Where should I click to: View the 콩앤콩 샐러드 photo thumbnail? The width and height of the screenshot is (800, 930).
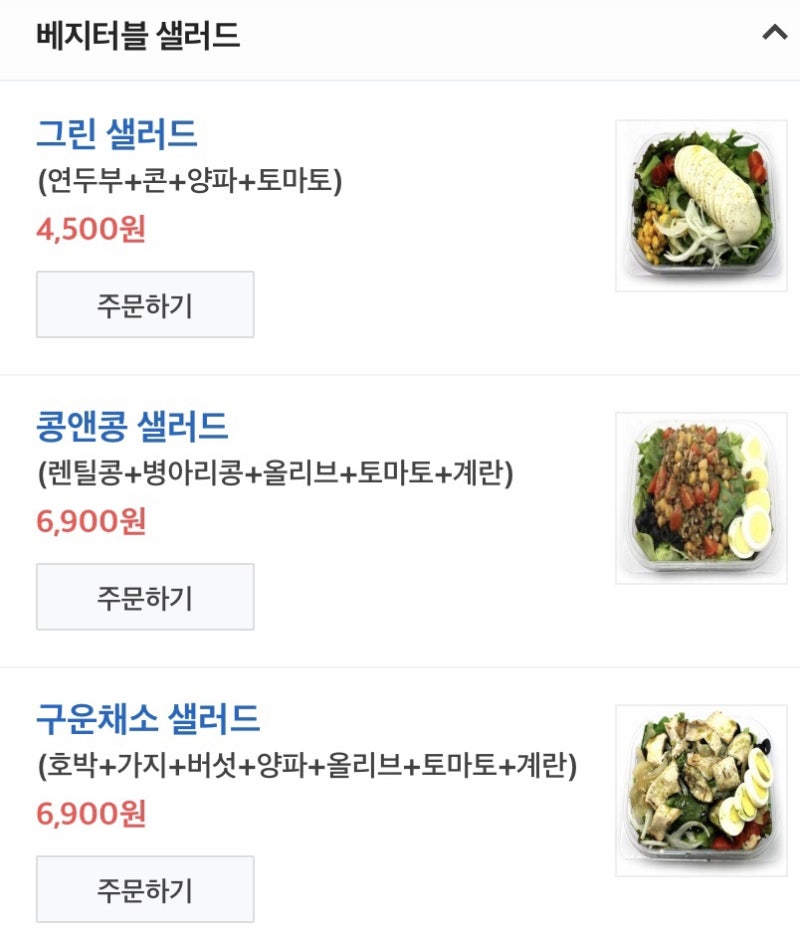[x=702, y=498]
